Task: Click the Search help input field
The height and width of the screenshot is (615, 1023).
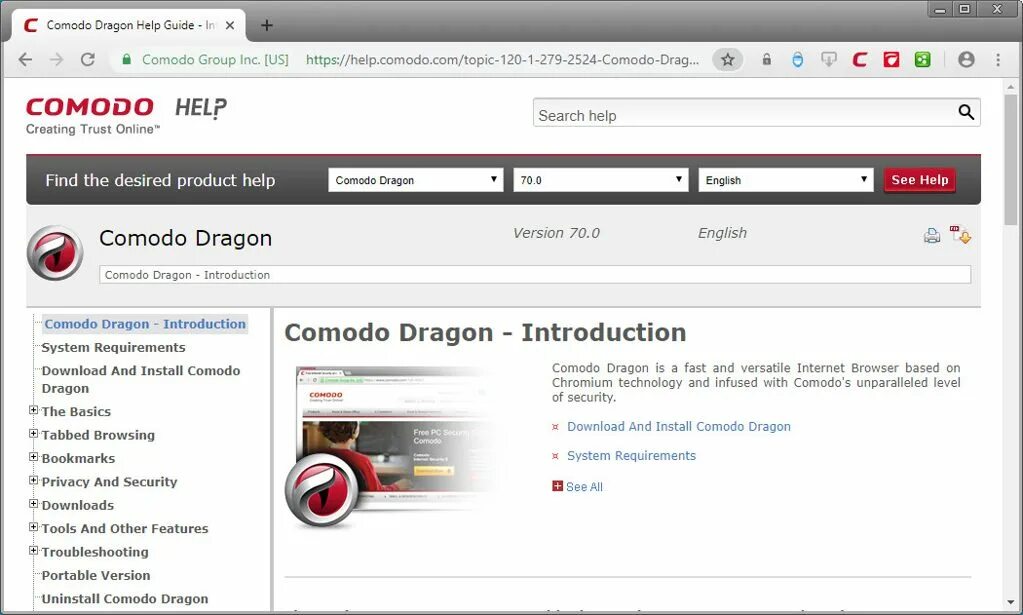Action: (744, 113)
